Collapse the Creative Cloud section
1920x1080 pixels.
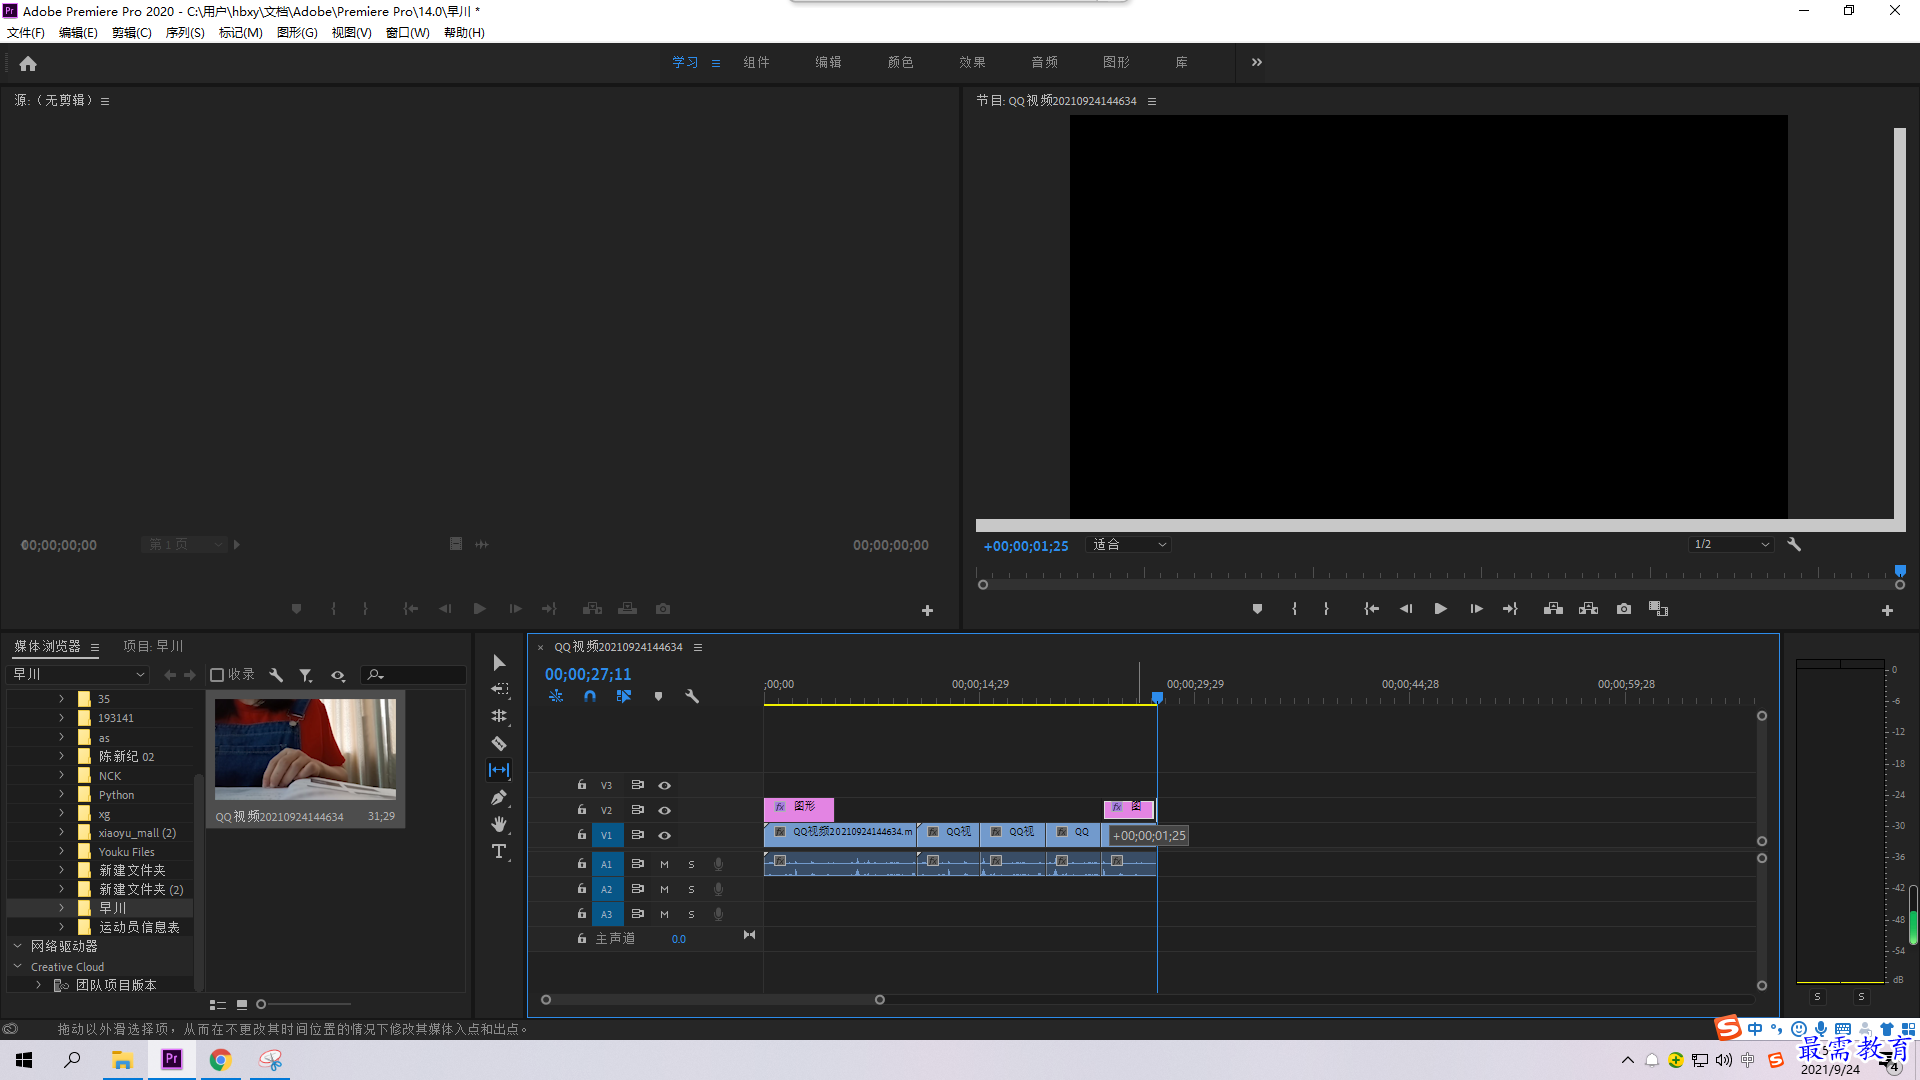[17, 967]
